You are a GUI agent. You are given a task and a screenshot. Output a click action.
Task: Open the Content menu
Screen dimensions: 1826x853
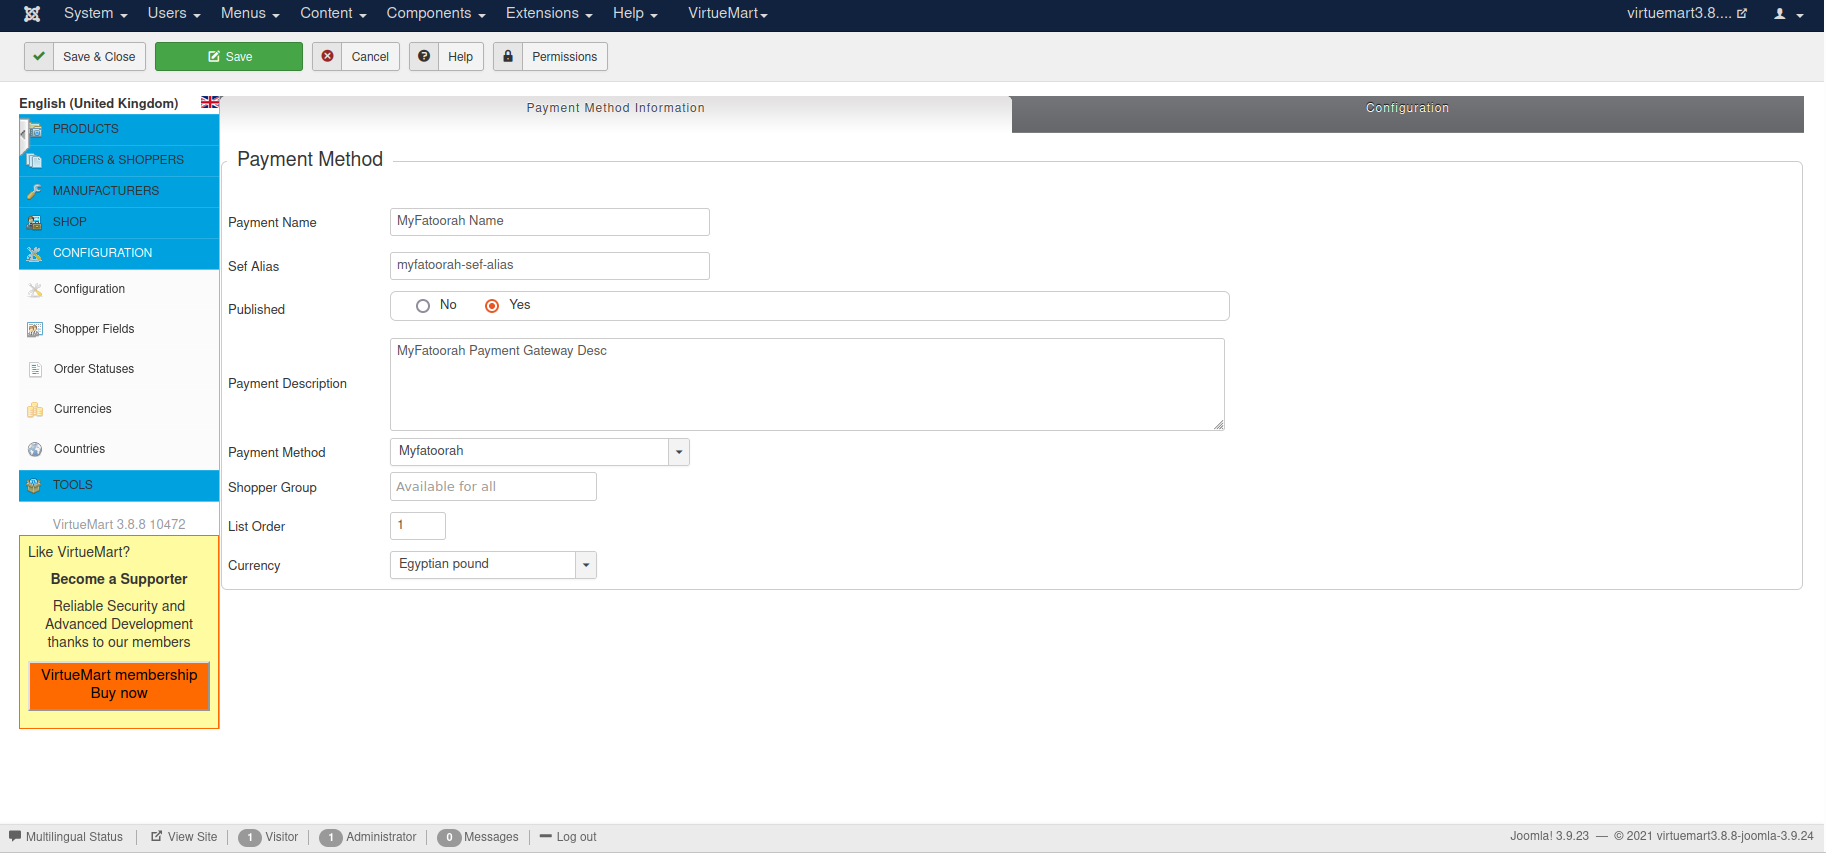pyautogui.click(x=333, y=14)
